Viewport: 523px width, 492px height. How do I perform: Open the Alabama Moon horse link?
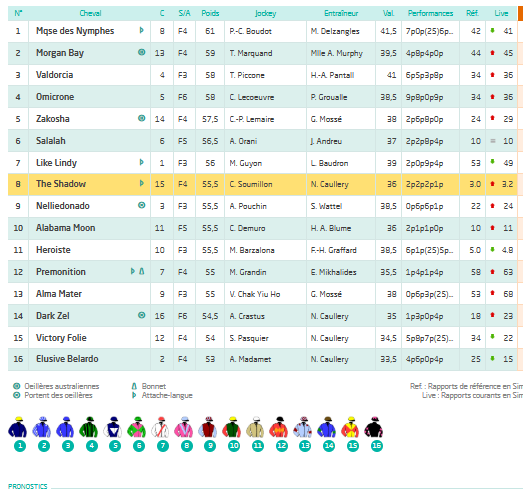click(65, 228)
